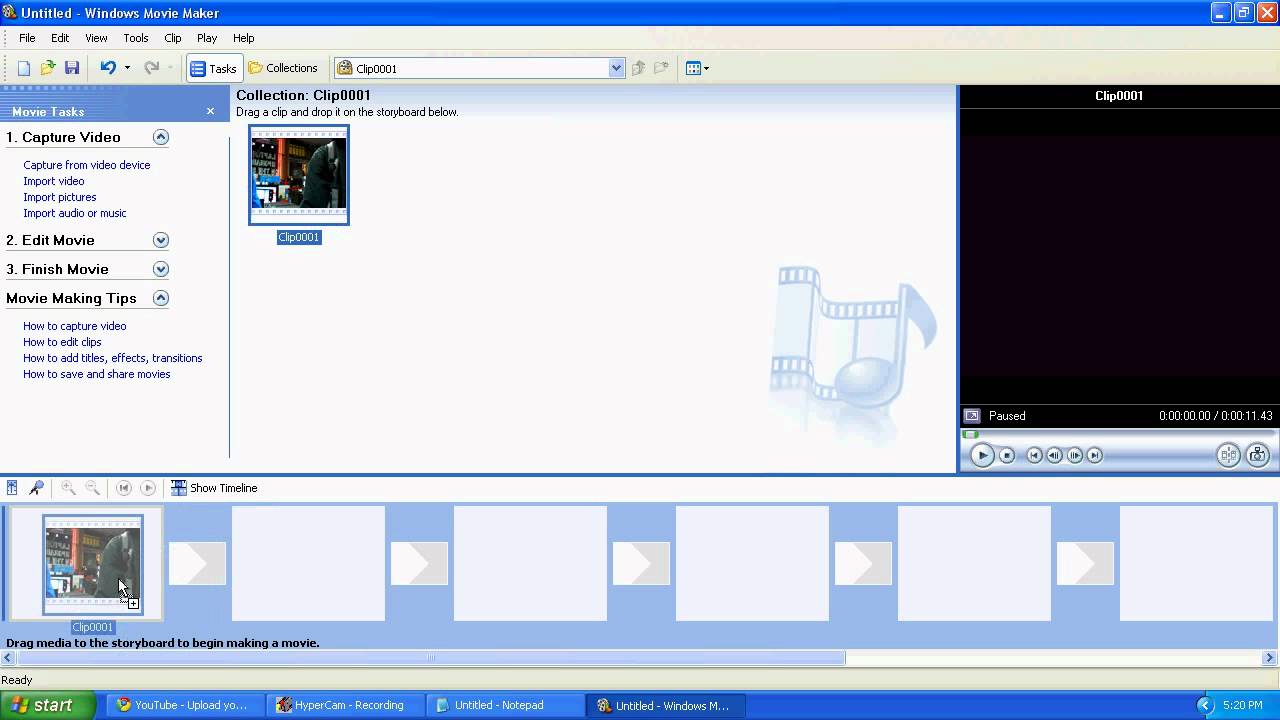
Task: Click Capture from video device link
Action: click(87, 165)
